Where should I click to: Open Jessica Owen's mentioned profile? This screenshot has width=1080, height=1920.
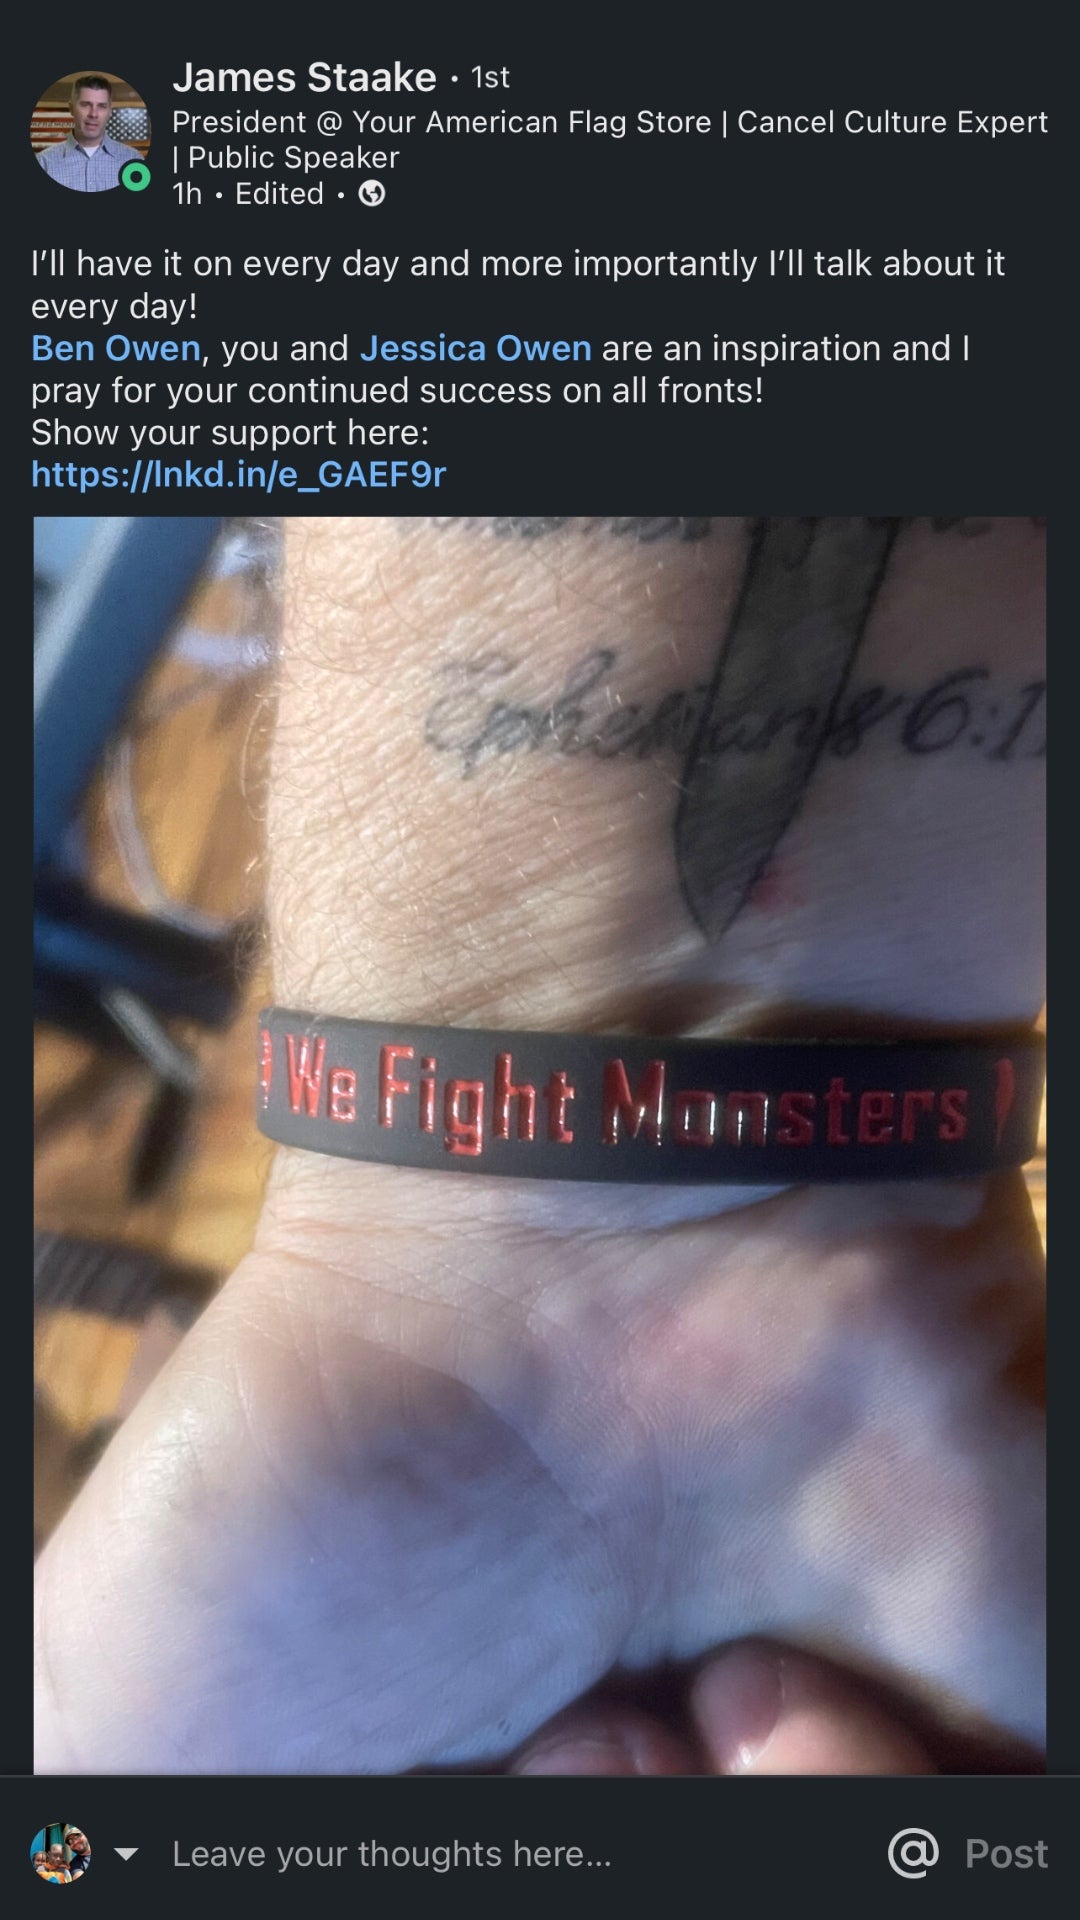point(475,348)
